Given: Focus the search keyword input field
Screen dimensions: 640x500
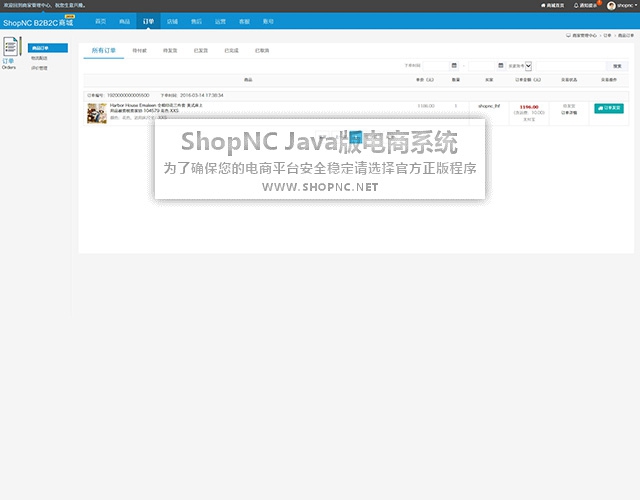Looking at the screenshot, I should (571, 66).
